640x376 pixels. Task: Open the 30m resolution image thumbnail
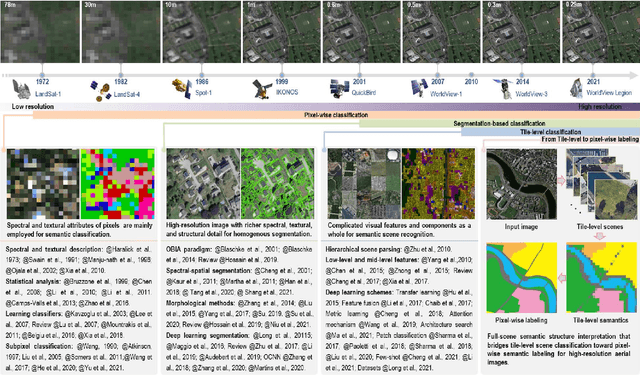pos(121,32)
